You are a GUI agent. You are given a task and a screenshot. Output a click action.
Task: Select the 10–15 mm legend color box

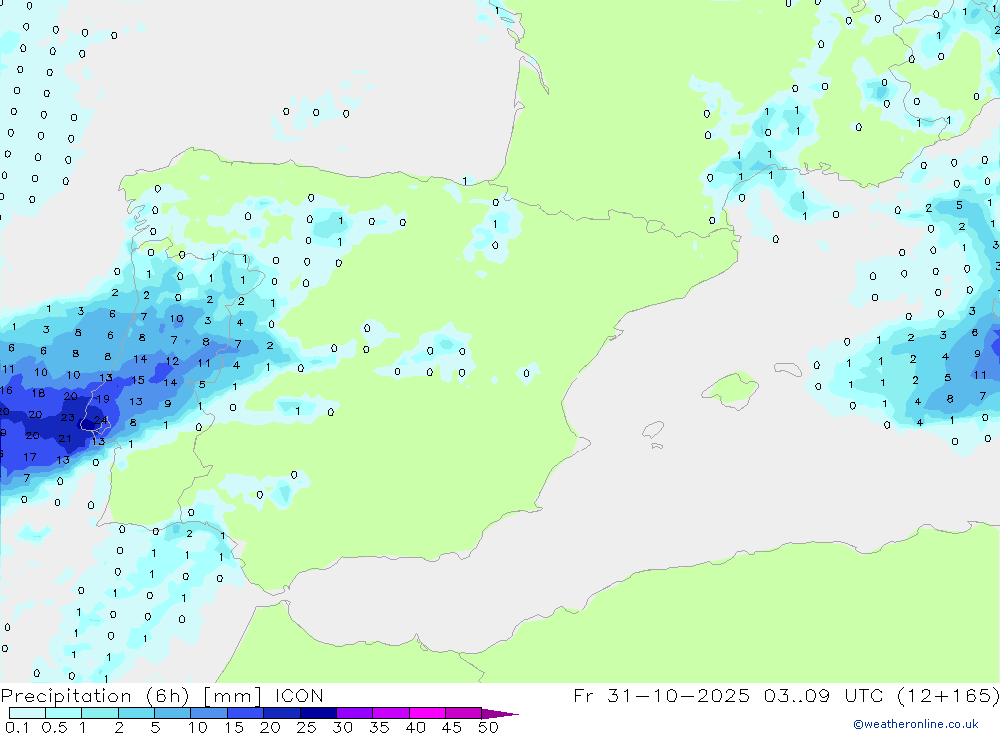point(209,713)
